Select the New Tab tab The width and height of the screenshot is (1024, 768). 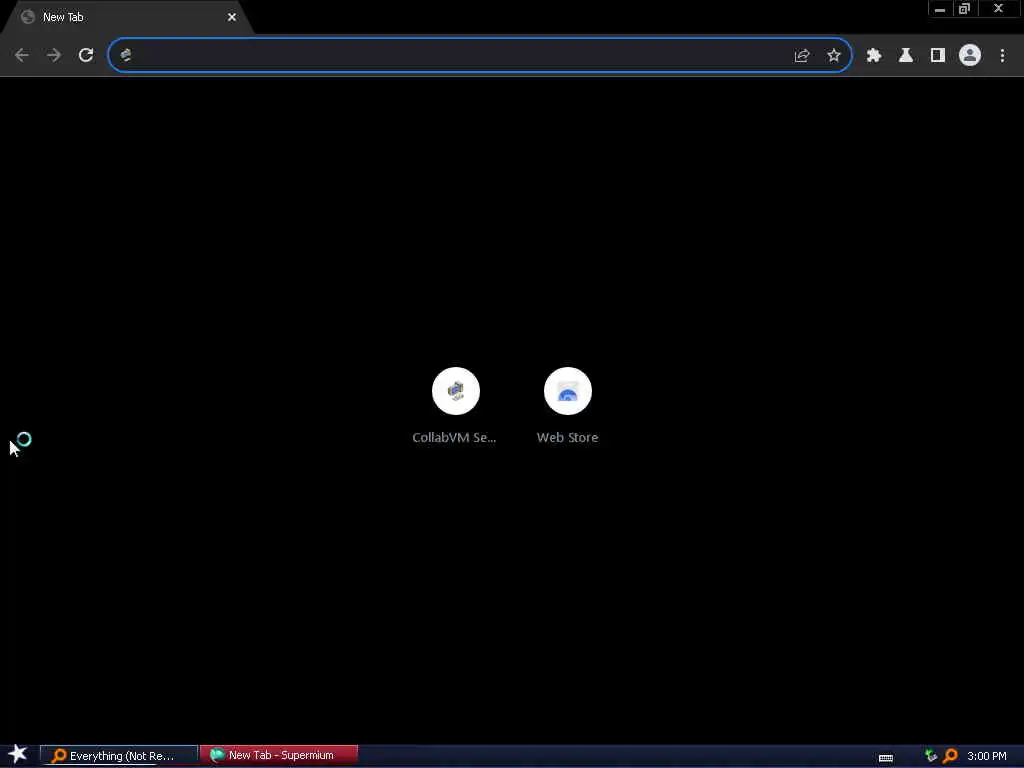click(127, 18)
